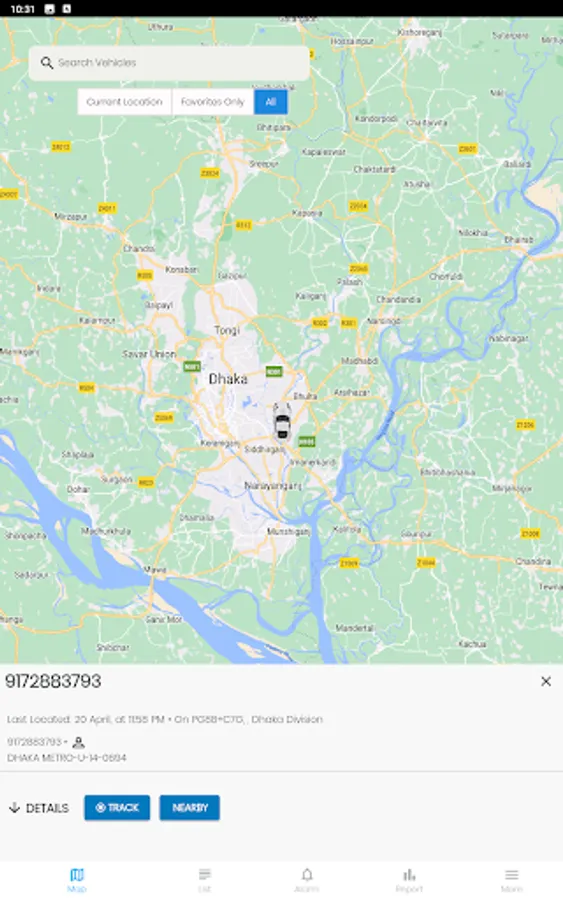Viewport: 563px width, 900px height.
Task: Open the More hamburger menu icon
Action: pyautogui.click(x=511, y=875)
